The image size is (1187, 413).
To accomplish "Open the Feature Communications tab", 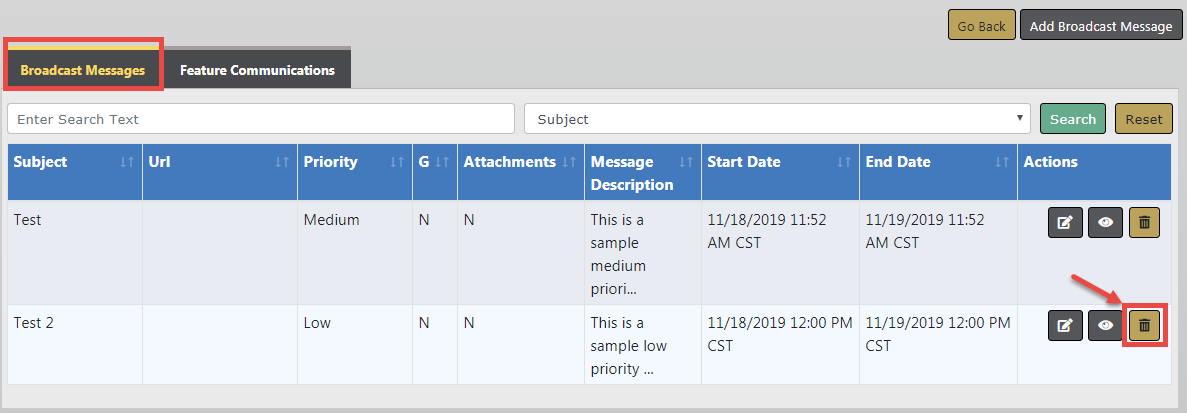I will [x=257, y=70].
